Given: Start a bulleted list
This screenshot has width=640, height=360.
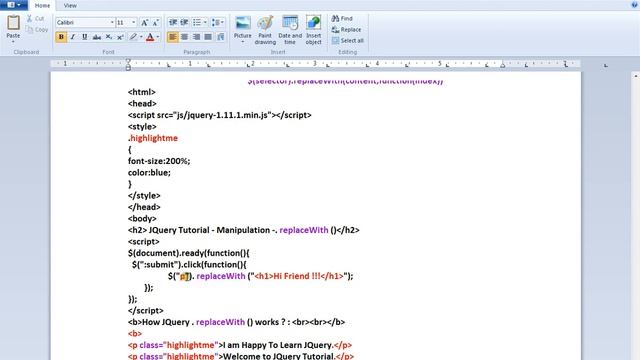Looking at the screenshot, I should point(197,22).
